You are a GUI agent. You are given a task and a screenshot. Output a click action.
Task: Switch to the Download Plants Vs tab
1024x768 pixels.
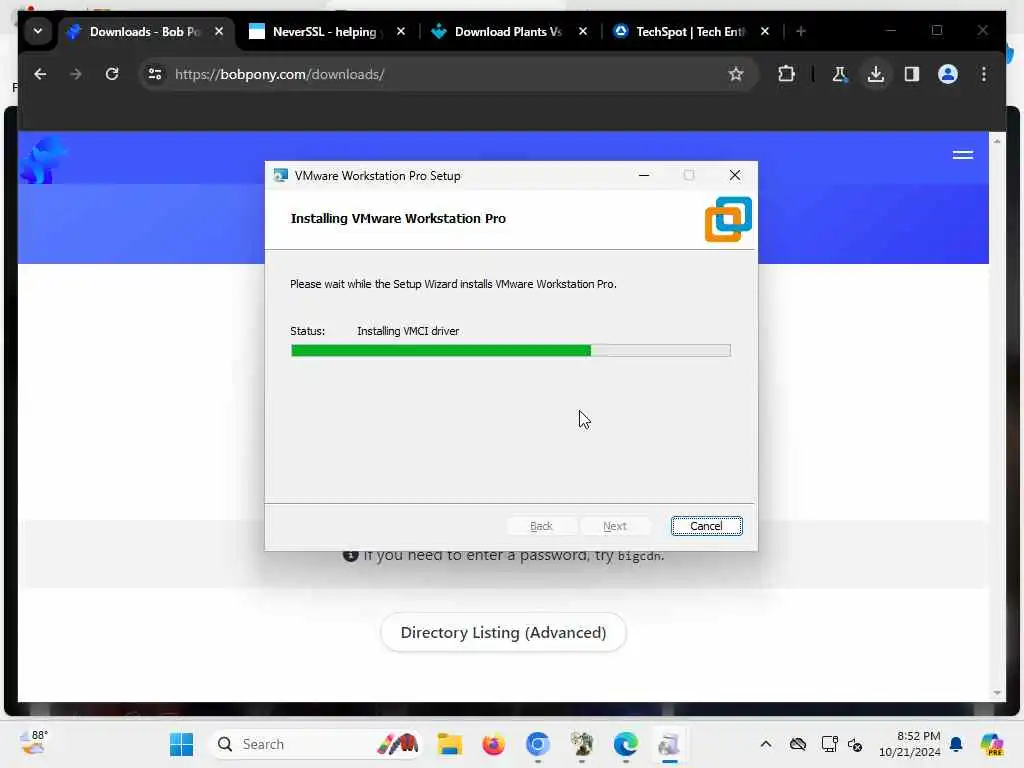pos(507,31)
